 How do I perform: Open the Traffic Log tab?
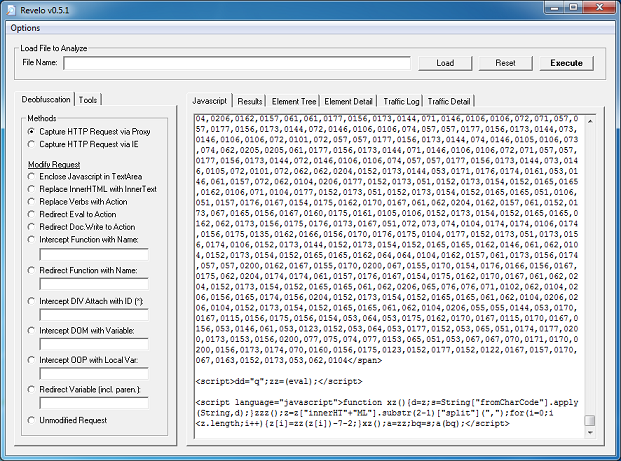(x=400, y=101)
